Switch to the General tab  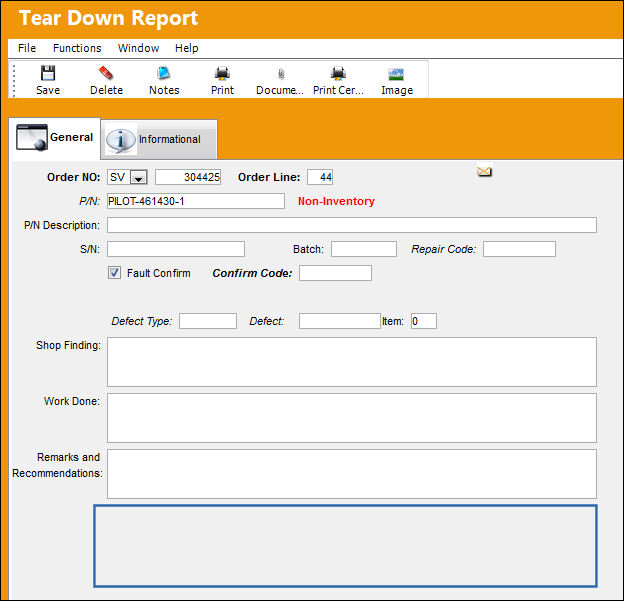55,138
